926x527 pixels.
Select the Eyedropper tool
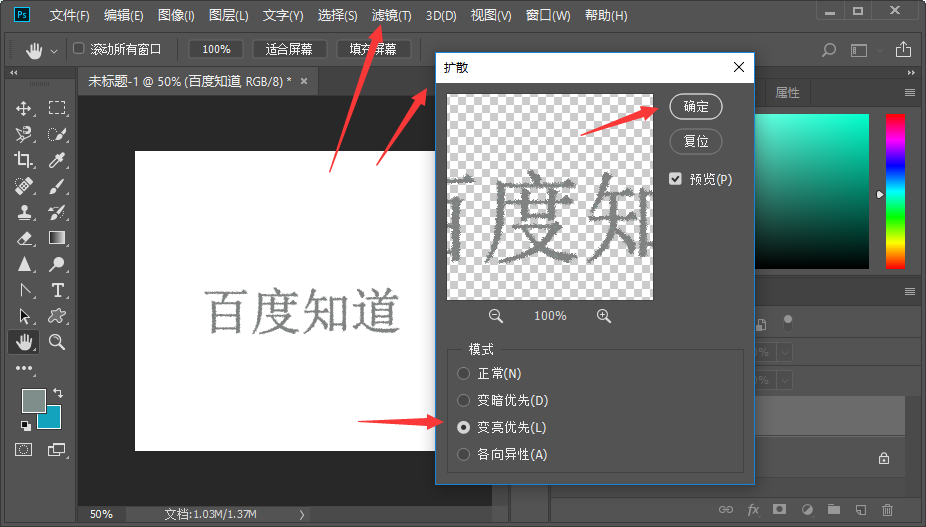pyautogui.click(x=57, y=160)
